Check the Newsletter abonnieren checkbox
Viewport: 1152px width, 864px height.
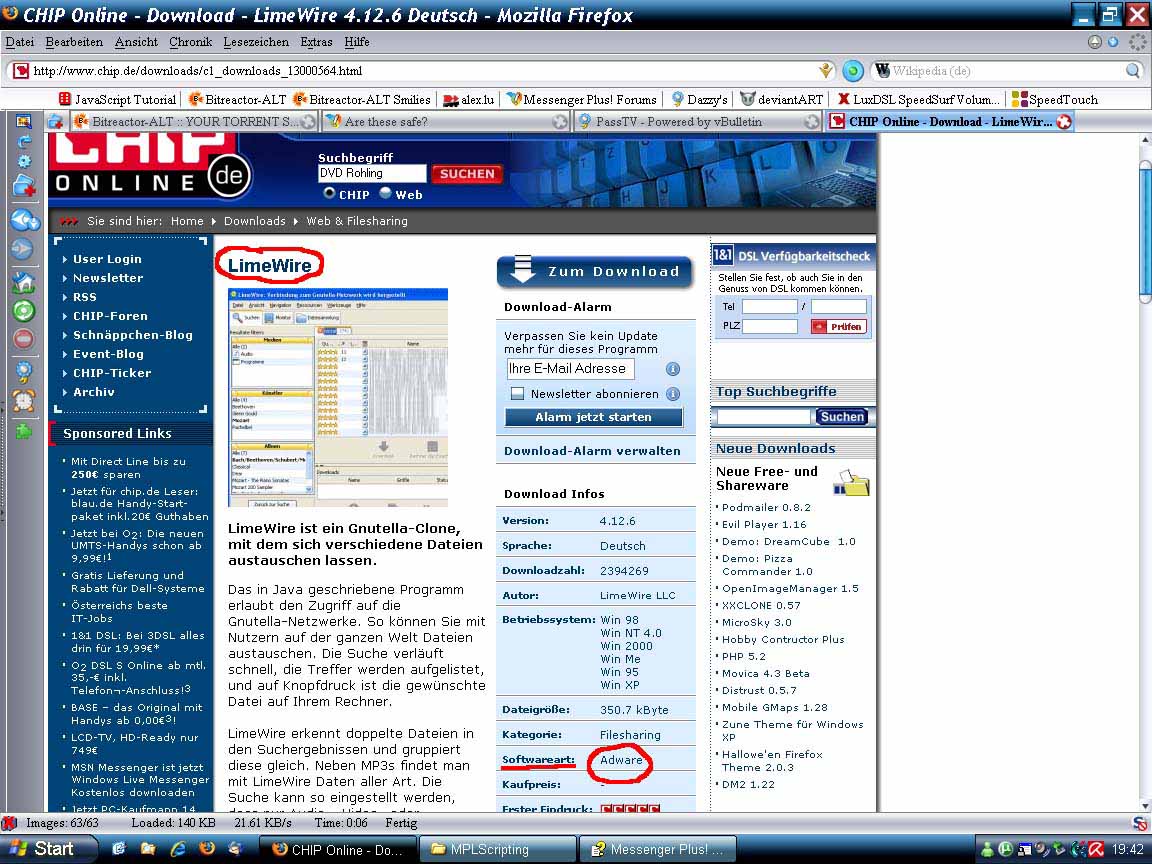pyautogui.click(x=517, y=394)
